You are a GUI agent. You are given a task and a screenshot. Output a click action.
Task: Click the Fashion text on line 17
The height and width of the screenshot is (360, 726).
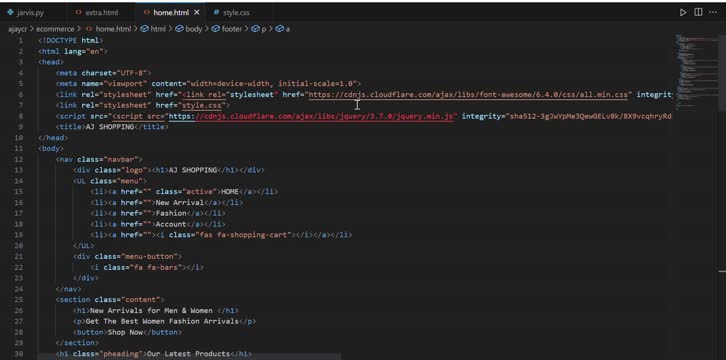[171, 213]
